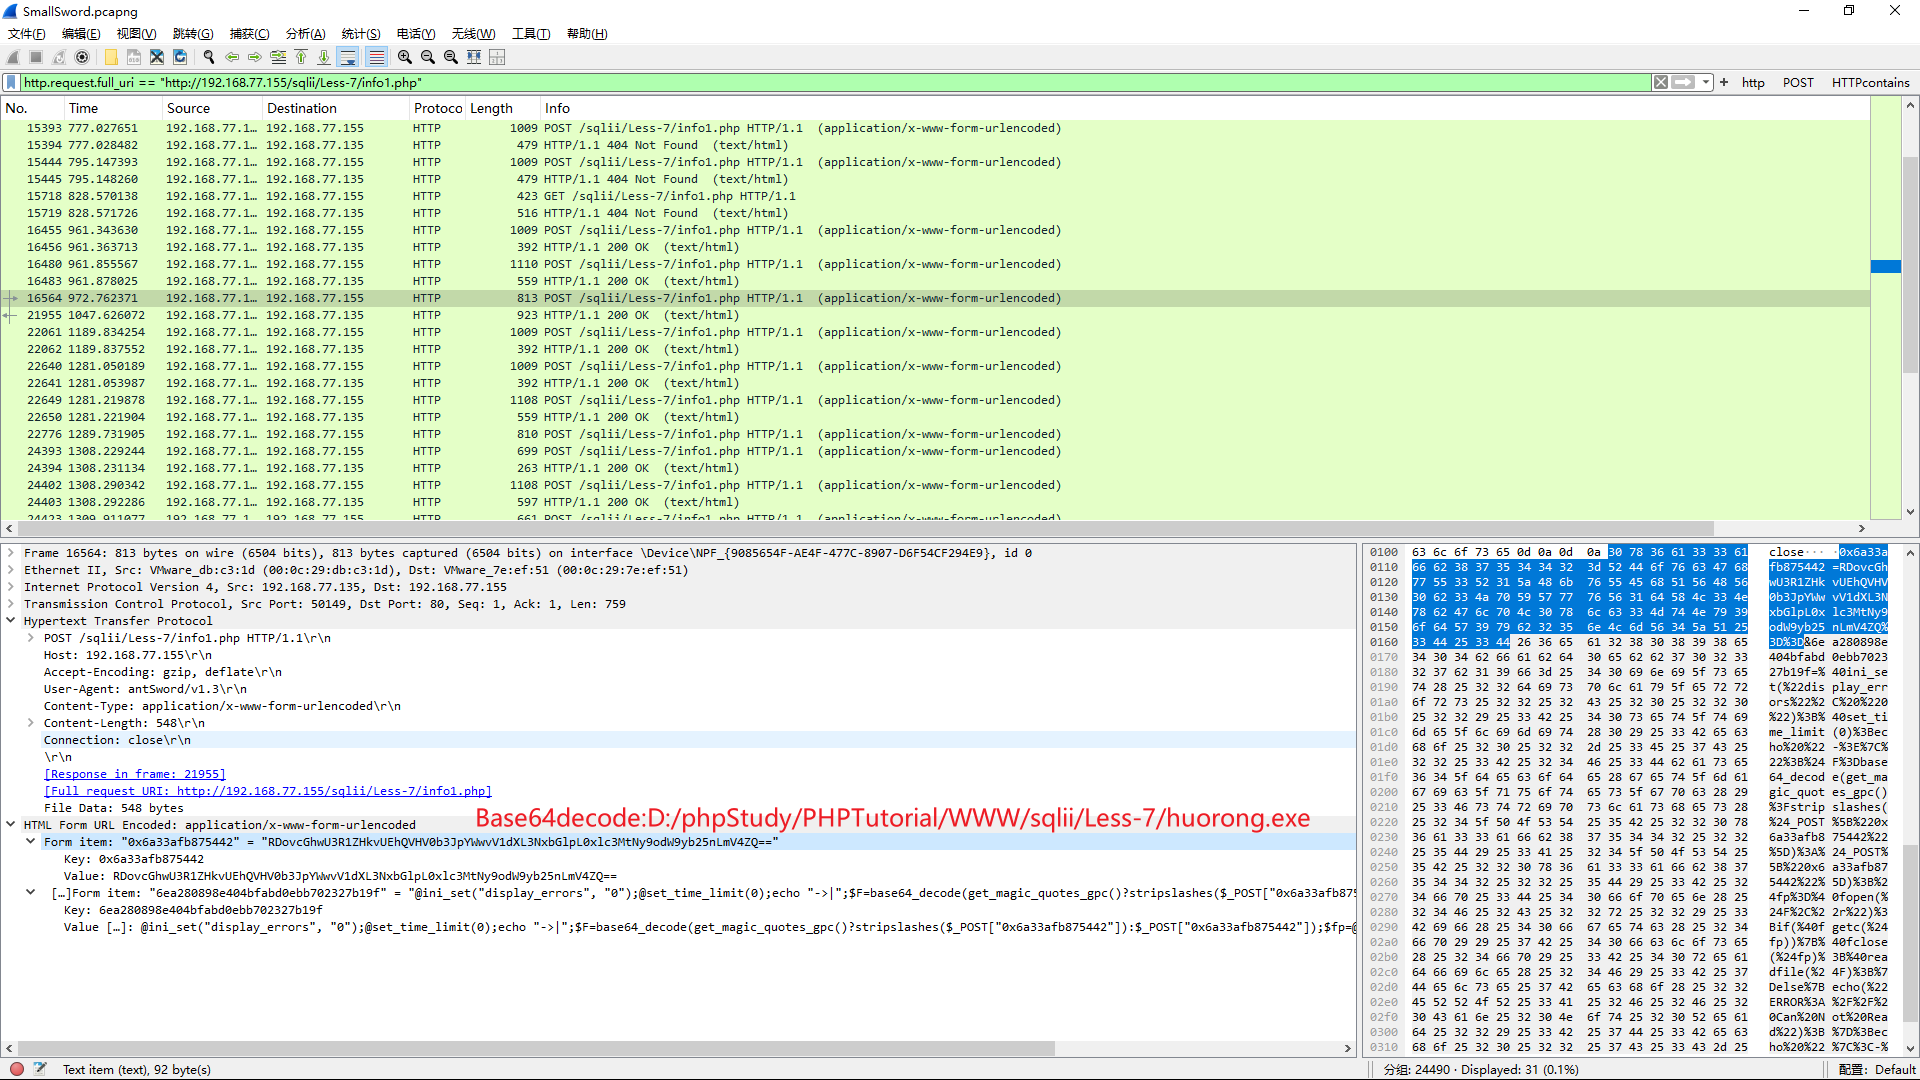Click zoom in magnifier toolbar icon
The width and height of the screenshot is (1920, 1080).
(x=404, y=57)
